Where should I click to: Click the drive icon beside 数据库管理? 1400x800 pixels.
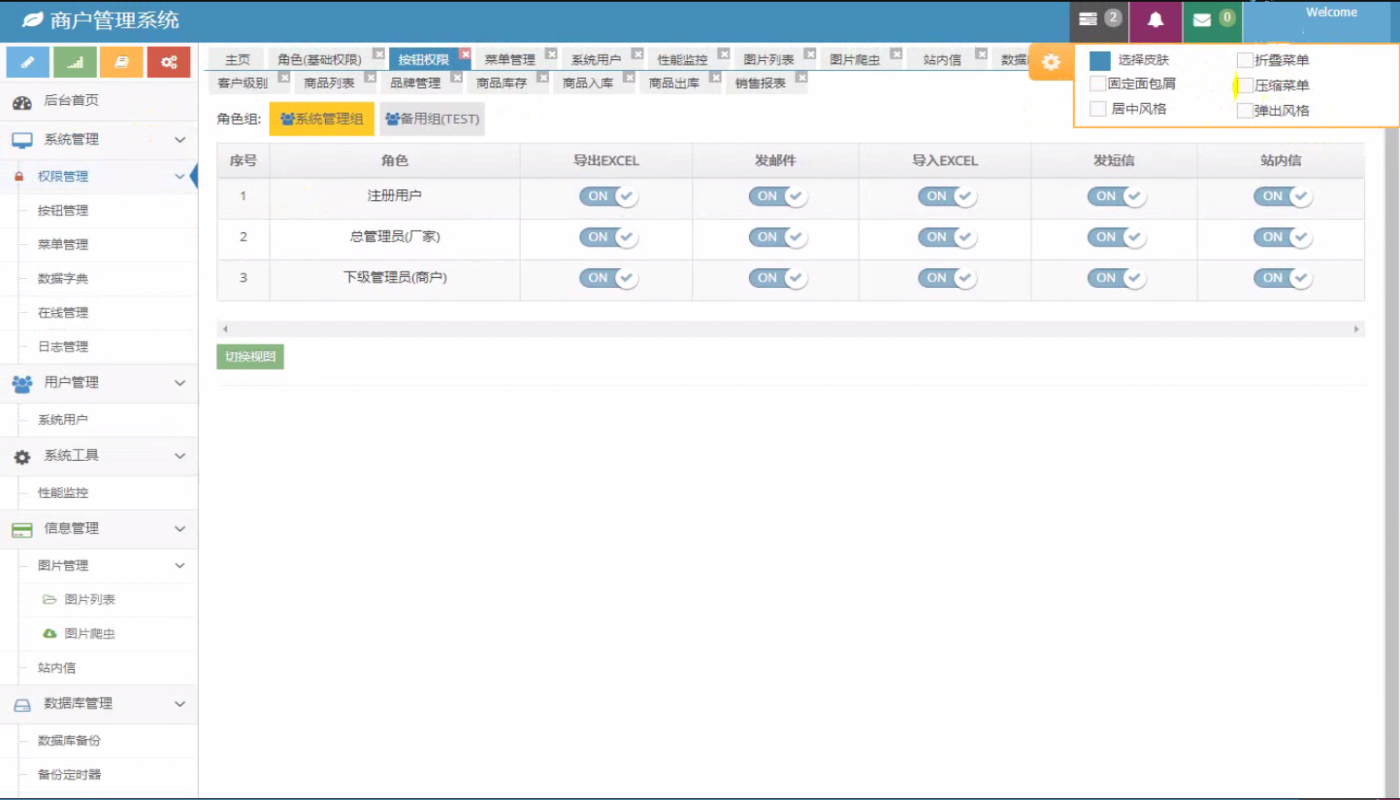pos(22,705)
